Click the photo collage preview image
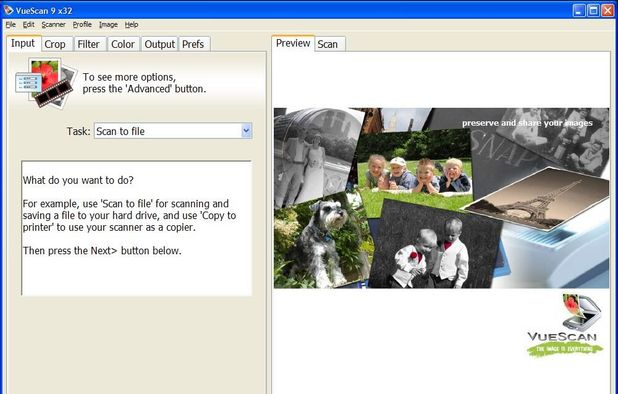Viewport: 618px width, 394px height. pos(441,198)
